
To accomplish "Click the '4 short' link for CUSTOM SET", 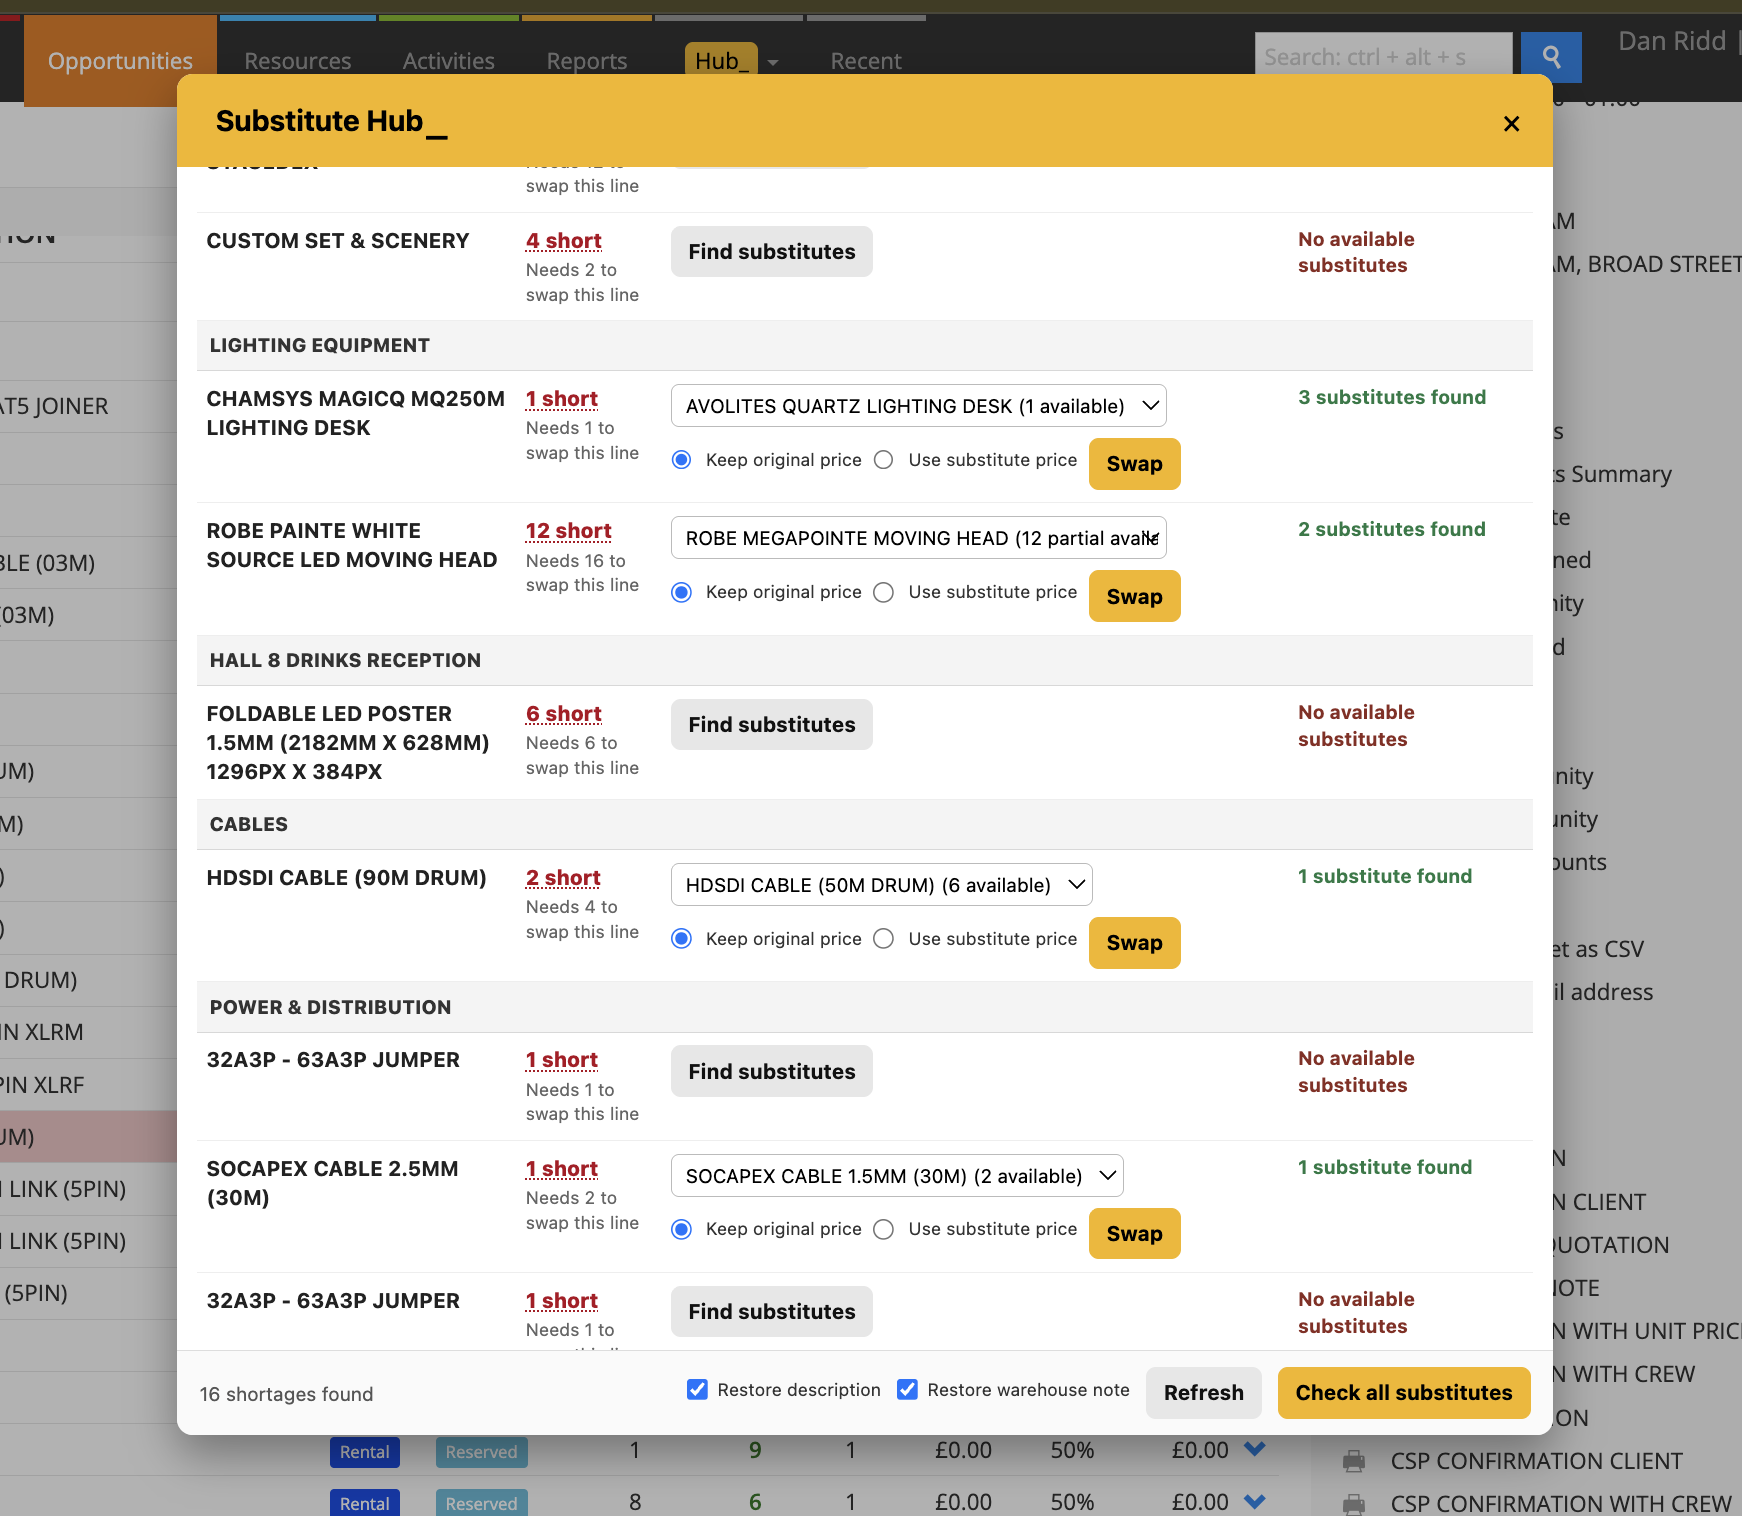I will coord(564,241).
